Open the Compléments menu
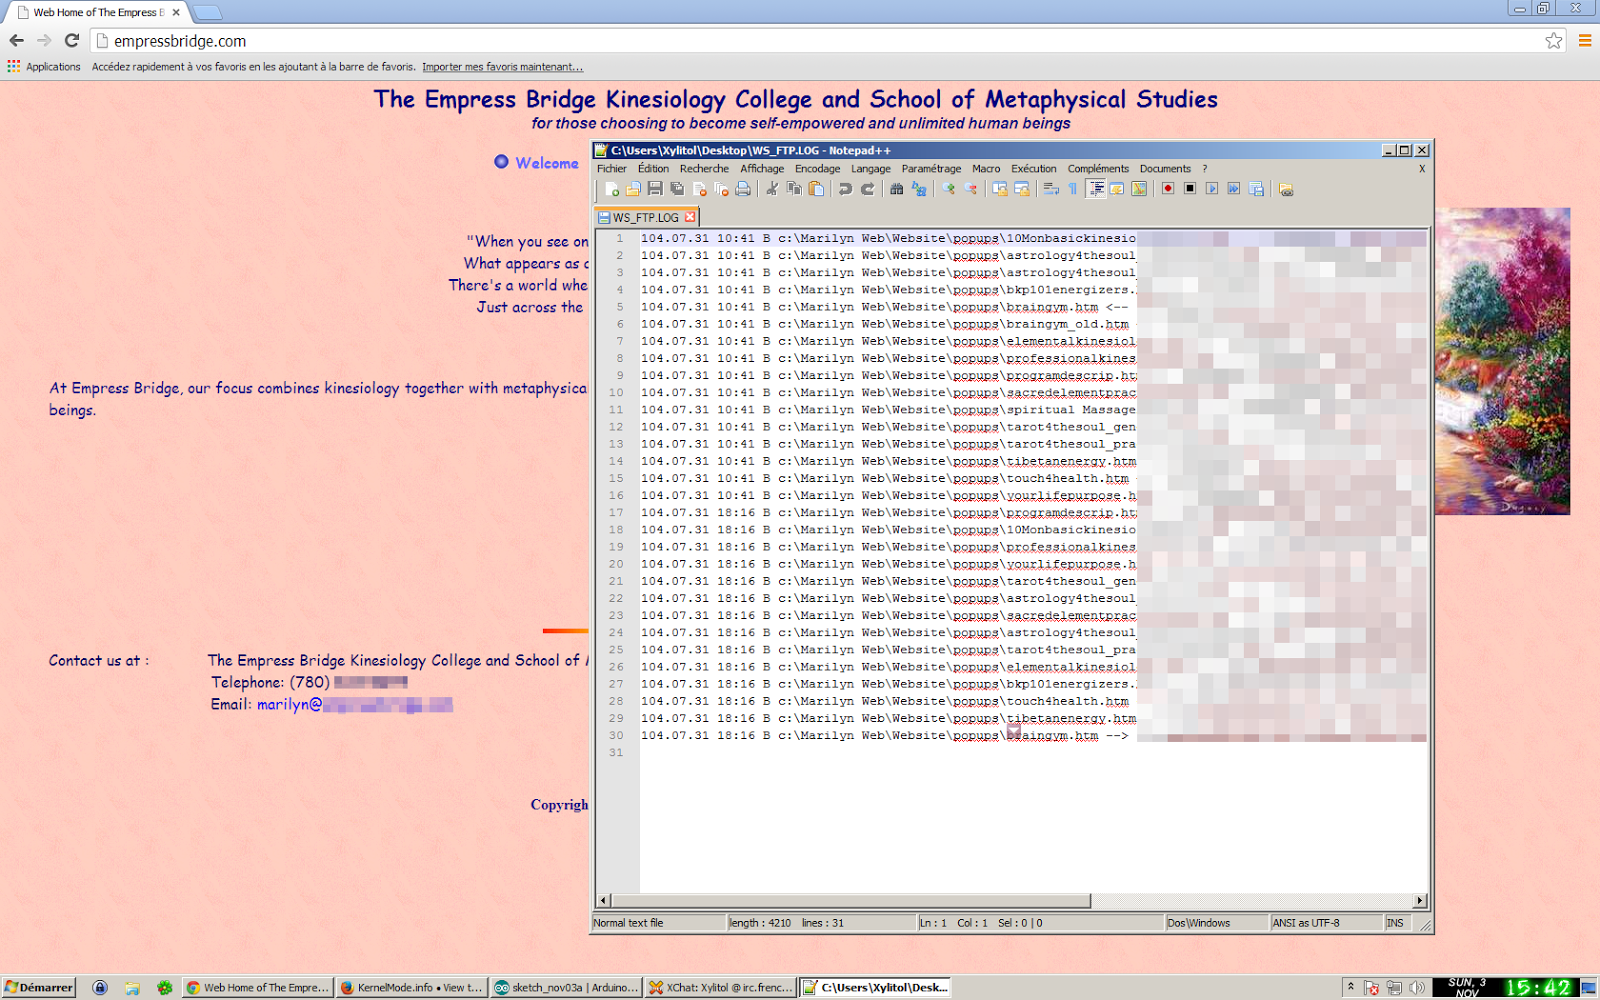The width and height of the screenshot is (1600, 1000). tap(1098, 169)
